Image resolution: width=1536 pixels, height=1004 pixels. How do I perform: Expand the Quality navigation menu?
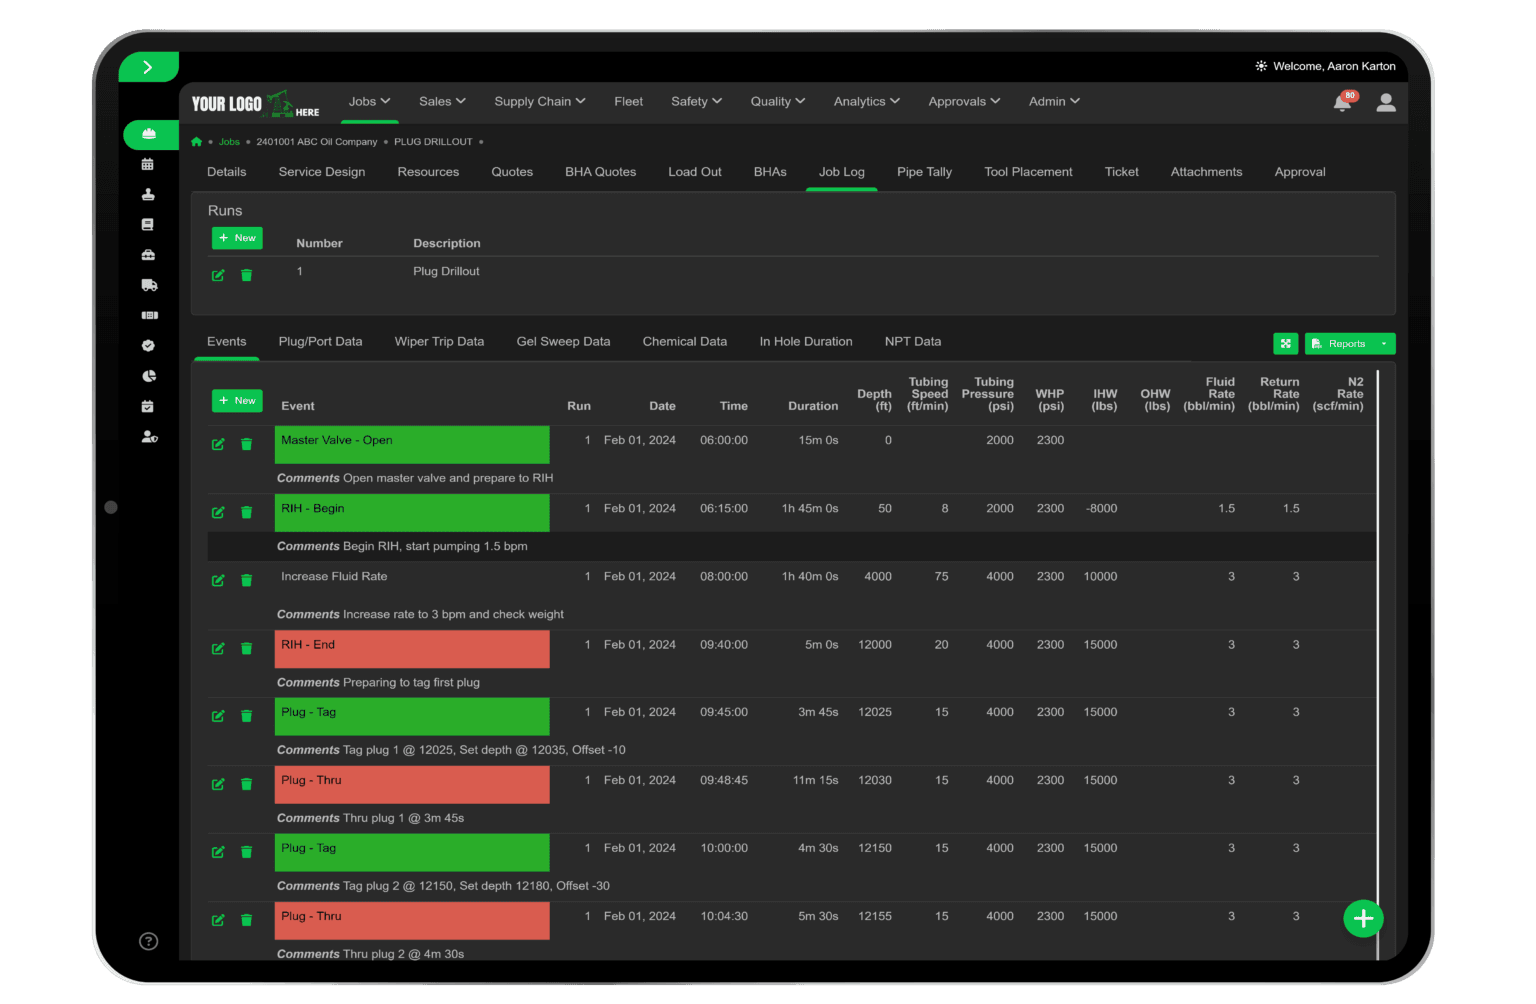coord(777,101)
